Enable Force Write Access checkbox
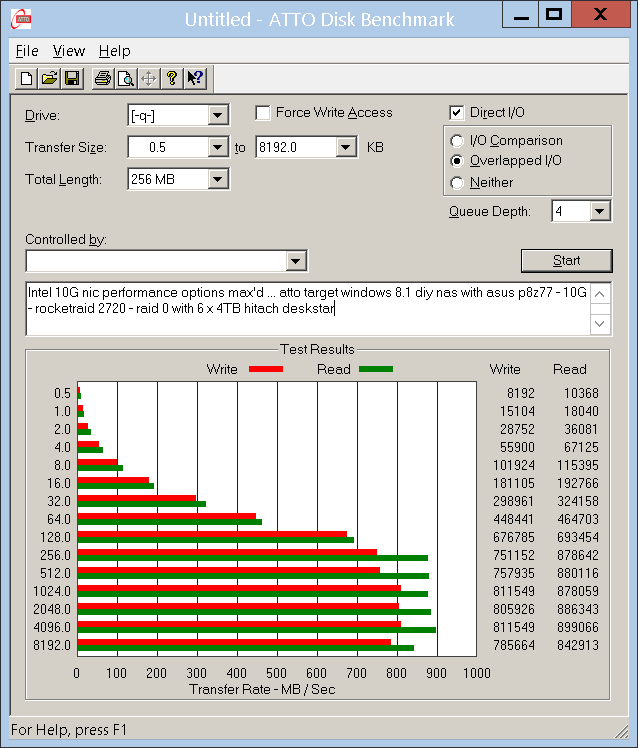638x748 pixels. click(x=264, y=113)
